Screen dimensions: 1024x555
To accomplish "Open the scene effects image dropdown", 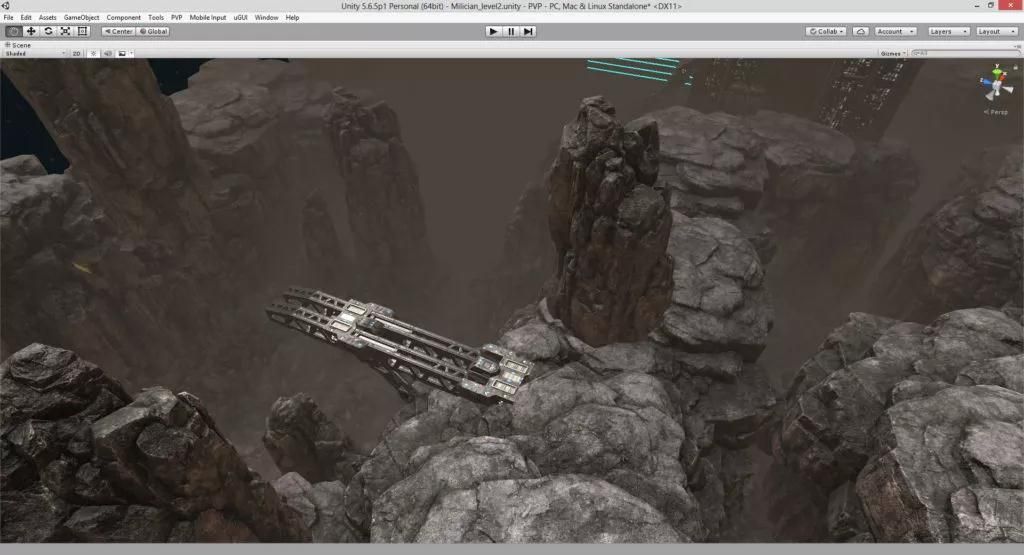I will 123,53.
